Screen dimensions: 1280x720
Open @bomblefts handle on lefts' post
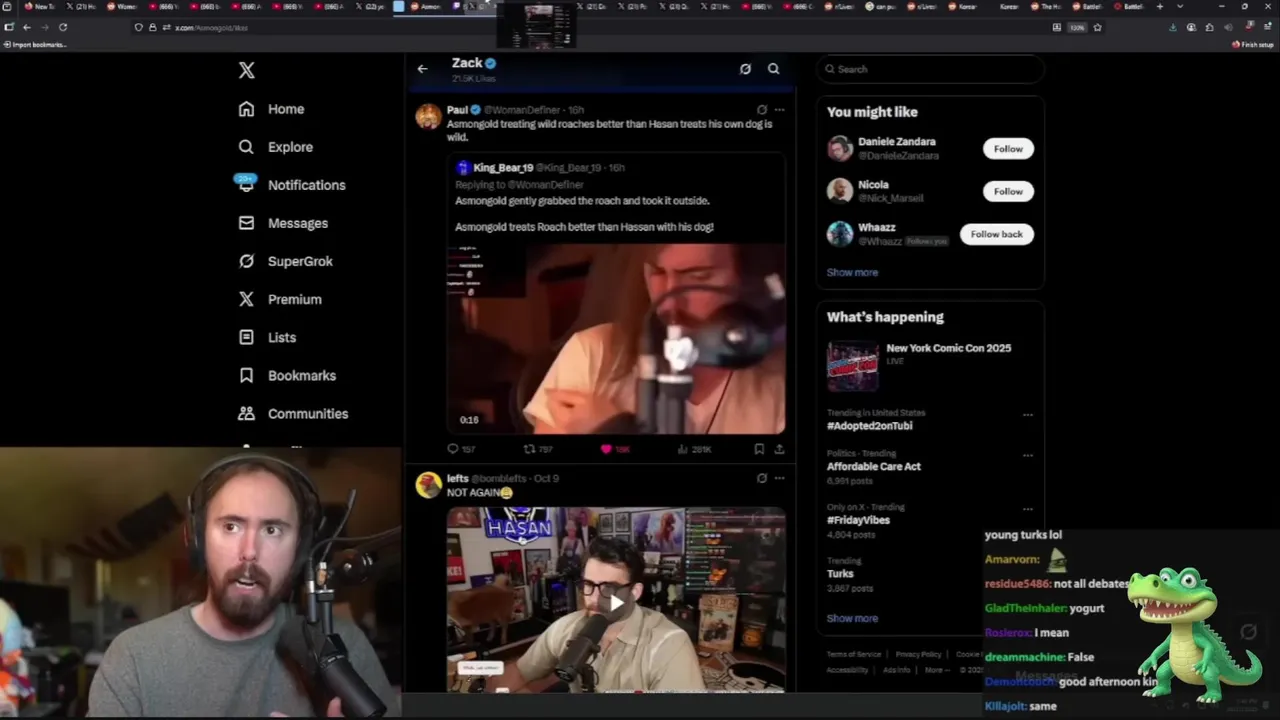coord(501,478)
